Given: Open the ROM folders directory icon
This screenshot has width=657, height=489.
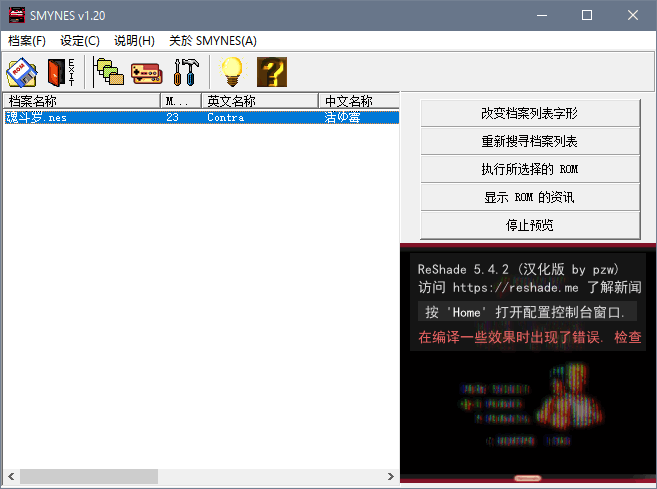Looking at the screenshot, I should (x=108, y=72).
